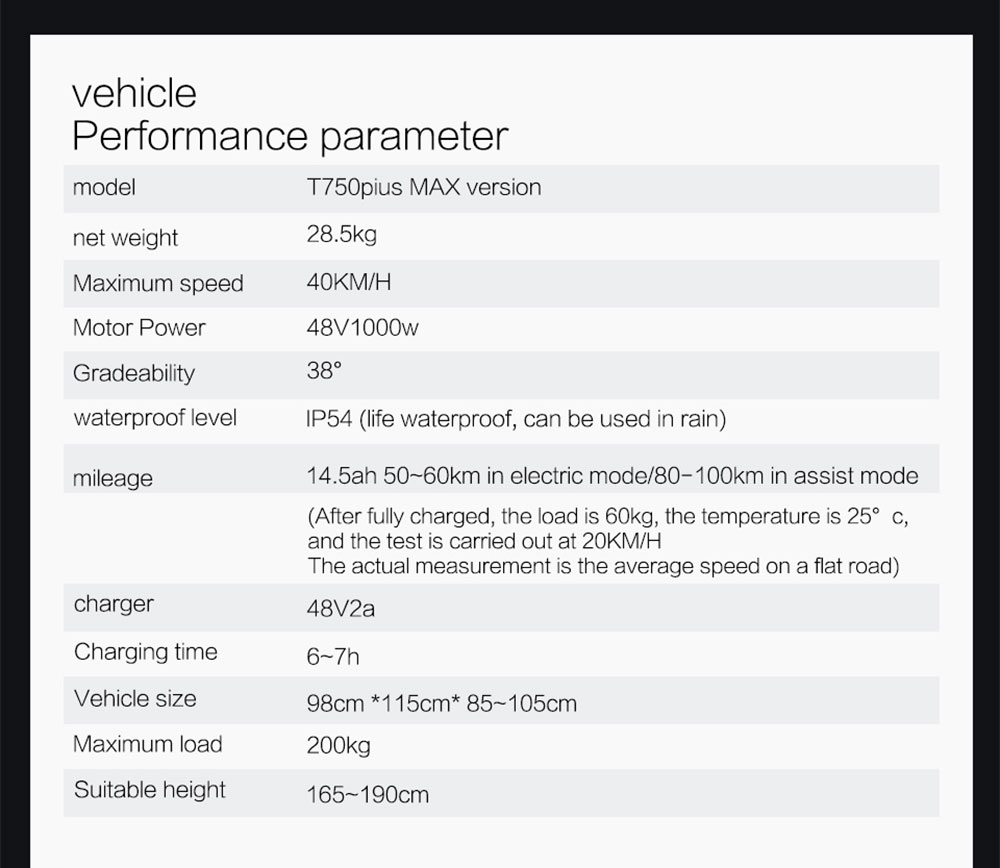This screenshot has width=1000, height=868.
Task: Click the "Maximum speed" label
Action: (158, 283)
